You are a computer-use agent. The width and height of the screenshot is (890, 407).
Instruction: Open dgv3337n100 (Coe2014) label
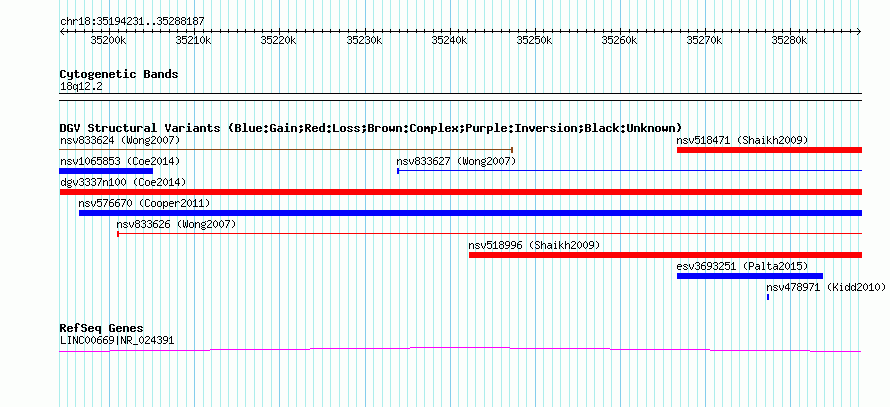(x=123, y=182)
